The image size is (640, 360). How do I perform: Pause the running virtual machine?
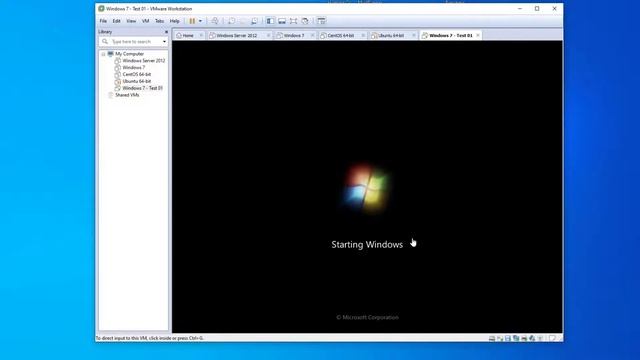point(192,21)
